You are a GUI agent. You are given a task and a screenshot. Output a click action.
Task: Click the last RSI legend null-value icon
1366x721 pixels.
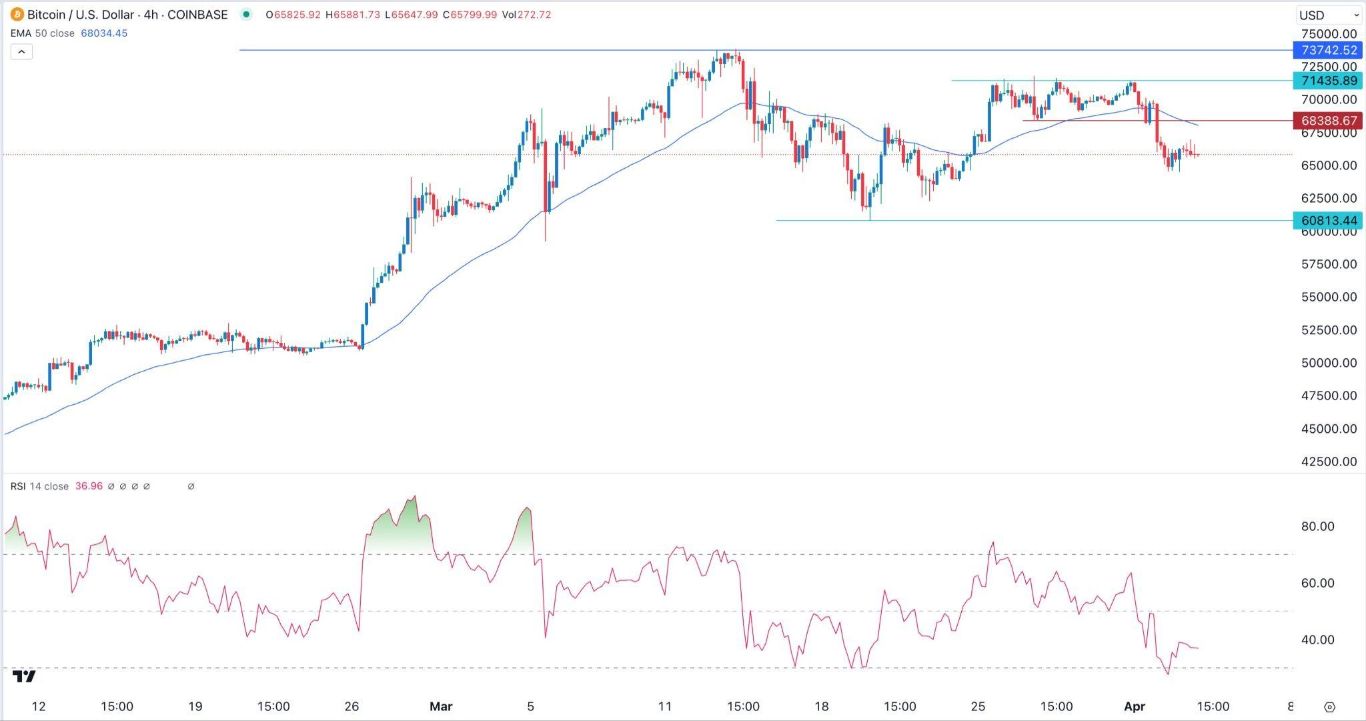190,487
